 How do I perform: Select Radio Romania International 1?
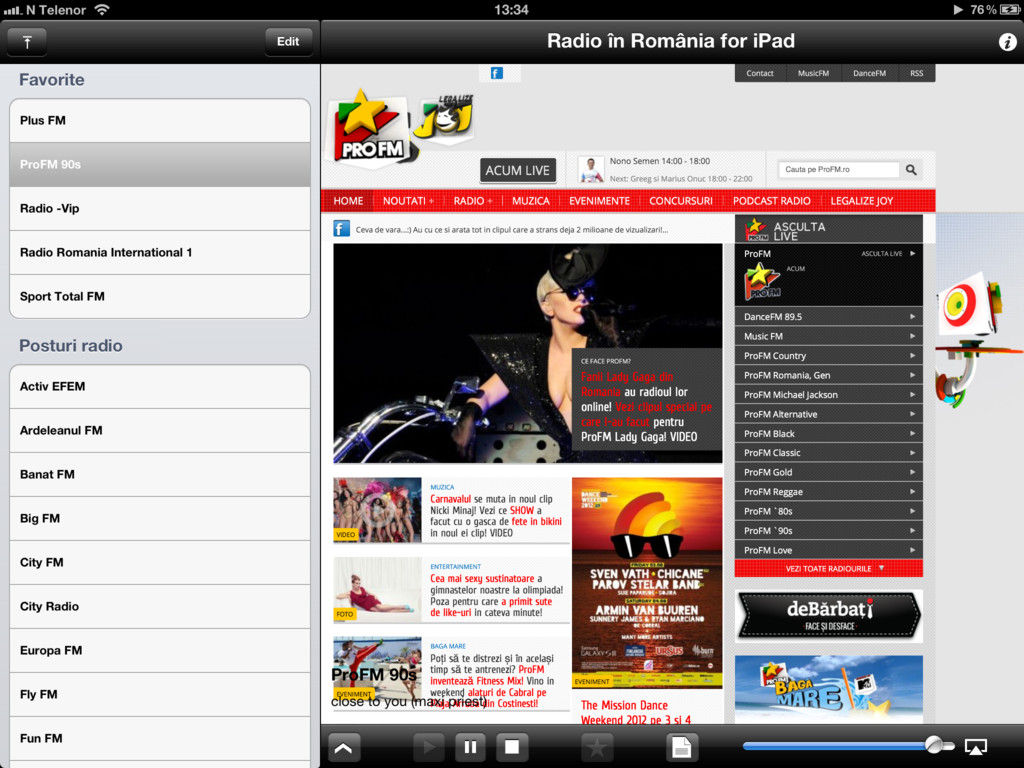(x=160, y=253)
